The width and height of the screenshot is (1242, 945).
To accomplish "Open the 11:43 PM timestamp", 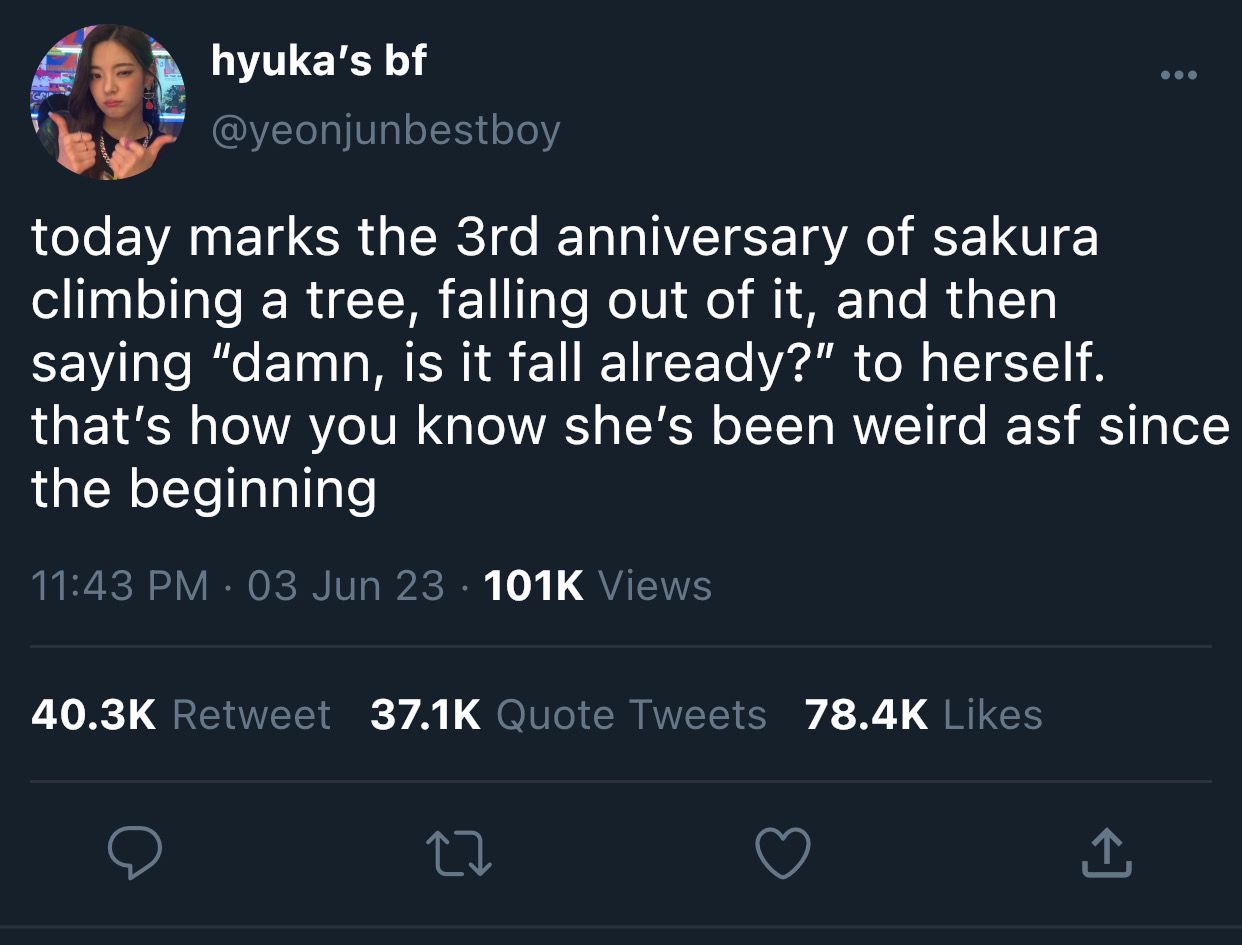I will click(x=120, y=586).
